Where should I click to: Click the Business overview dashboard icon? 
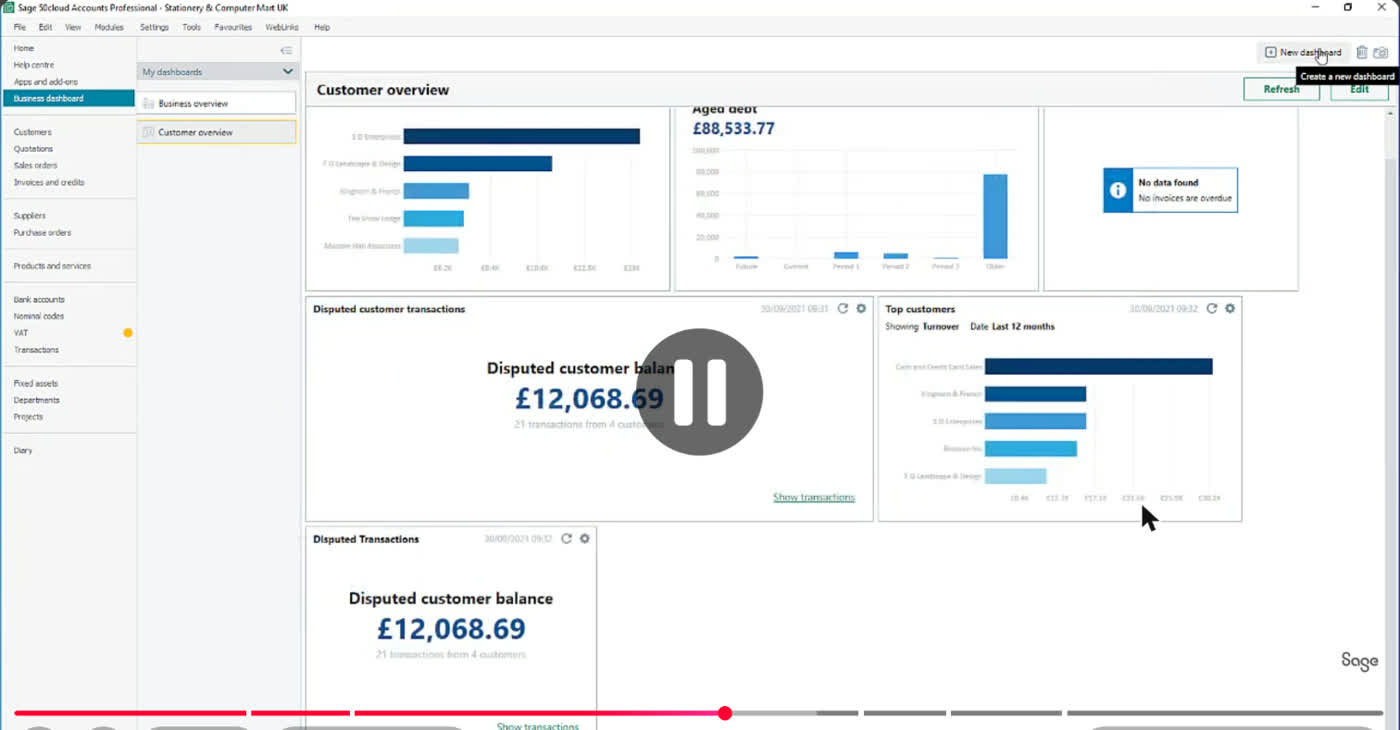(x=149, y=103)
